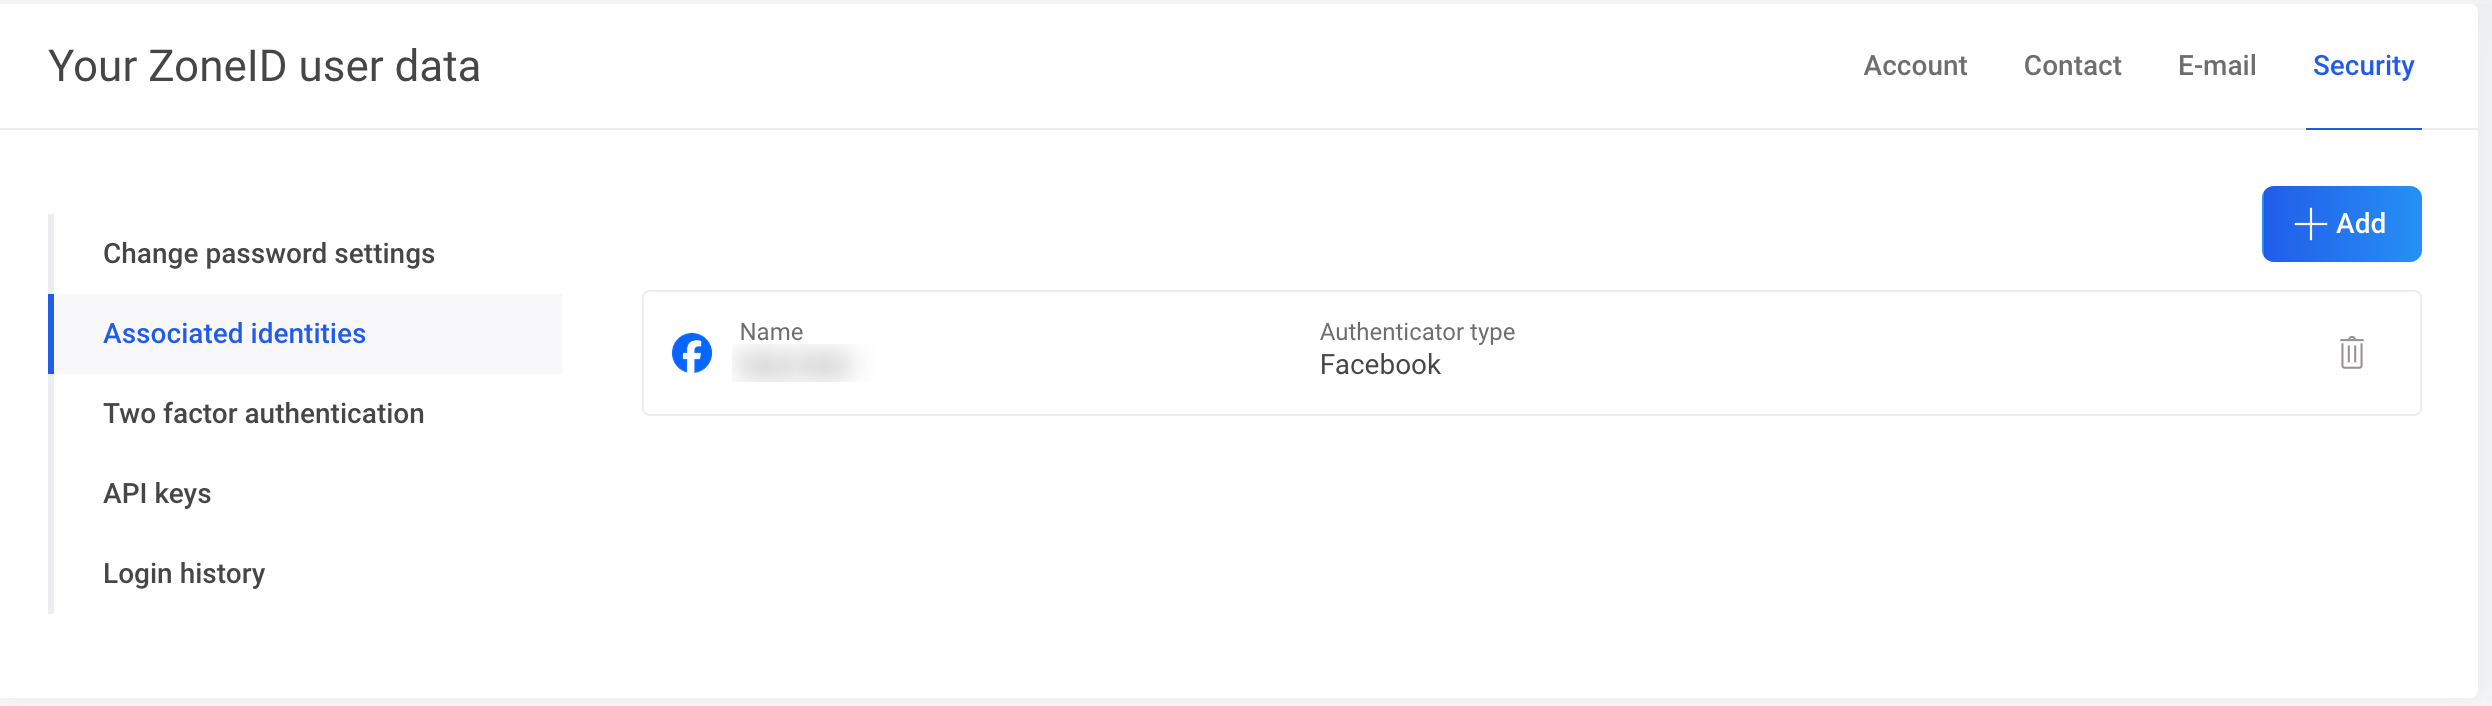Click the Authenticator type label
This screenshot has height=706, width=2492.
pos(1417,332)
